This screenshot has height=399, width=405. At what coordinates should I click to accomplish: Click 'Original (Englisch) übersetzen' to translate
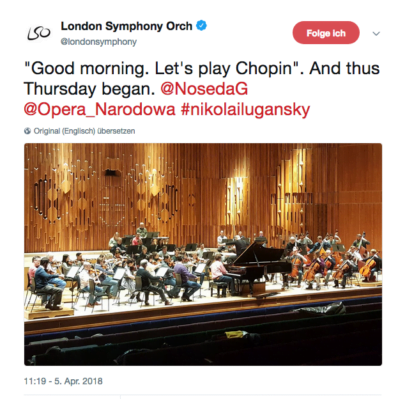coord(84,131)
